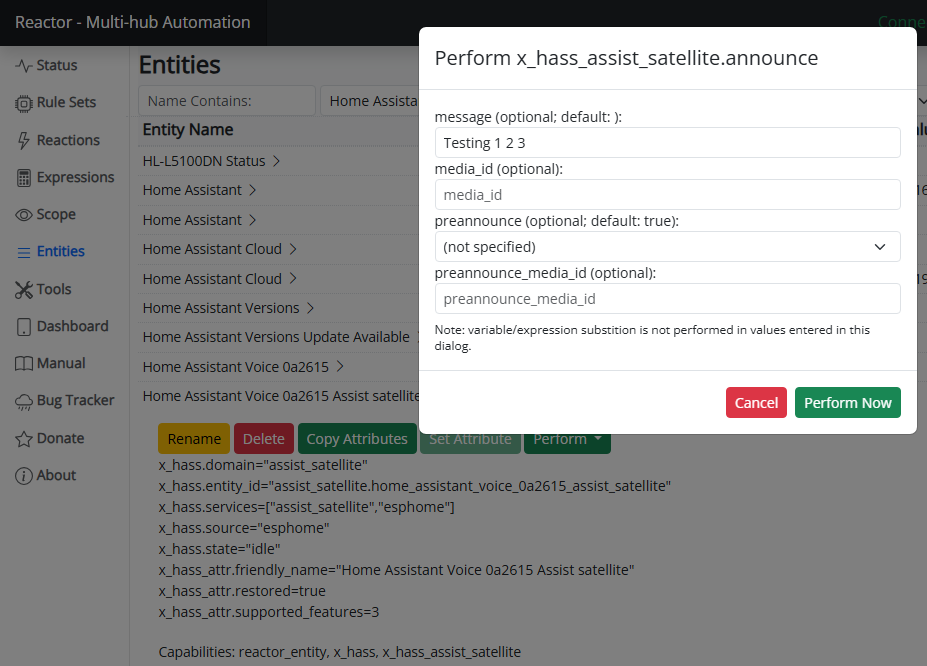Click the Bug Tracker cloud icon
Screen dimensions: 927x666
coord(24,402)
